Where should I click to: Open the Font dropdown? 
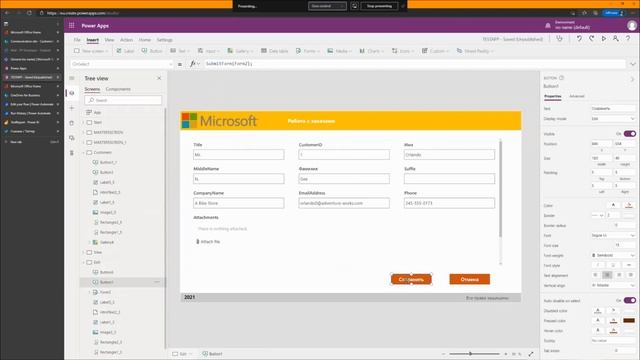613,236
